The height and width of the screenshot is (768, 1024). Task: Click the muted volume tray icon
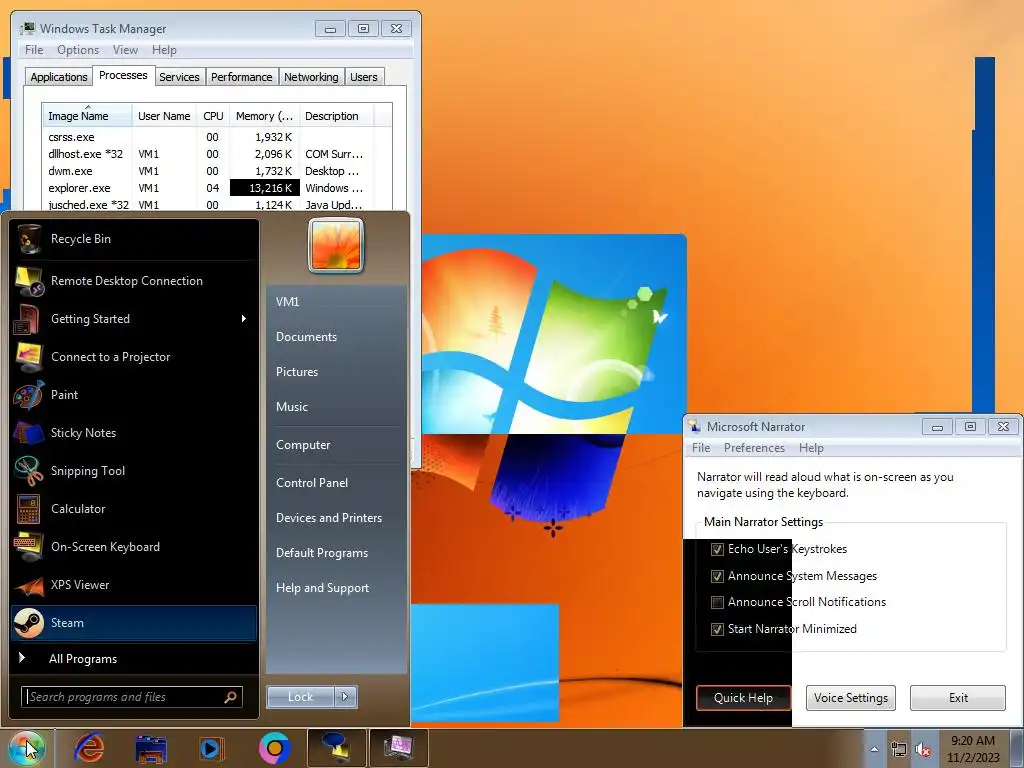click(923, 750)
